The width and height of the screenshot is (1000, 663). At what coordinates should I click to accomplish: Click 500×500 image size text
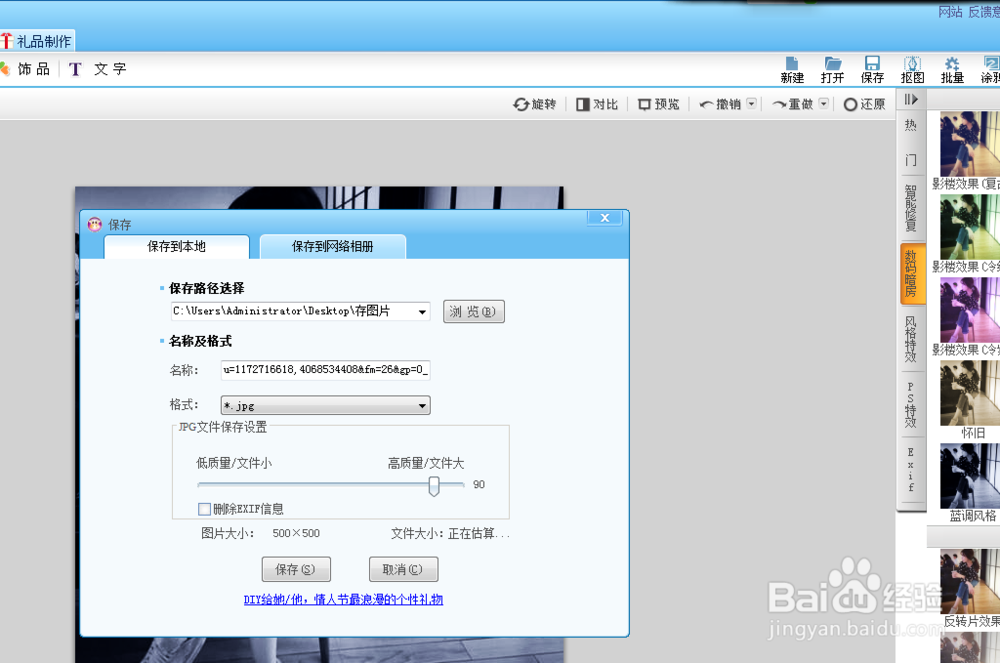tap(296, 533)
